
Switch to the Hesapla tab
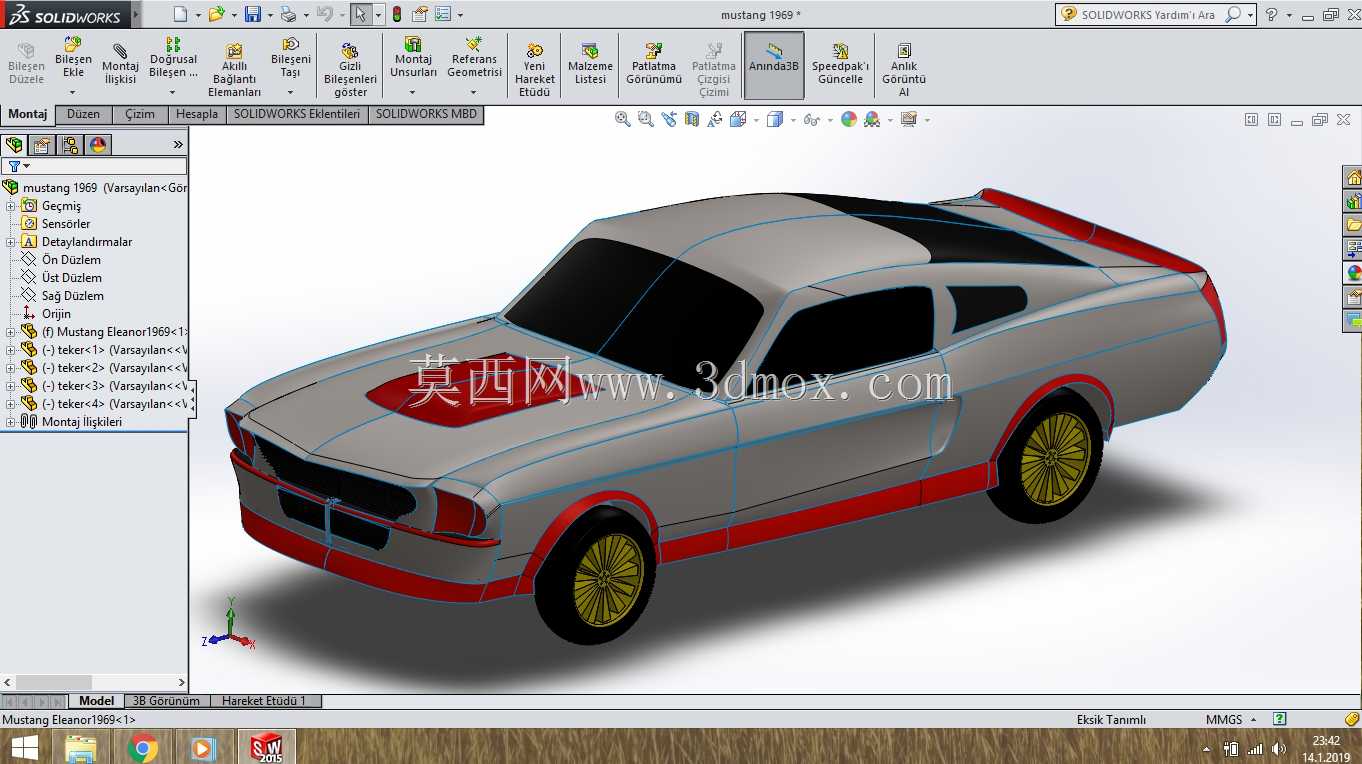197,114
